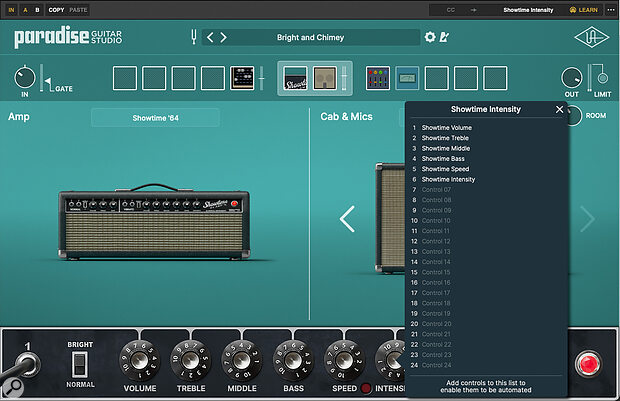Flip the BRIGHT/NORMAL switch
This screenshot has width=620, height=401.
(x=79, y=364)
